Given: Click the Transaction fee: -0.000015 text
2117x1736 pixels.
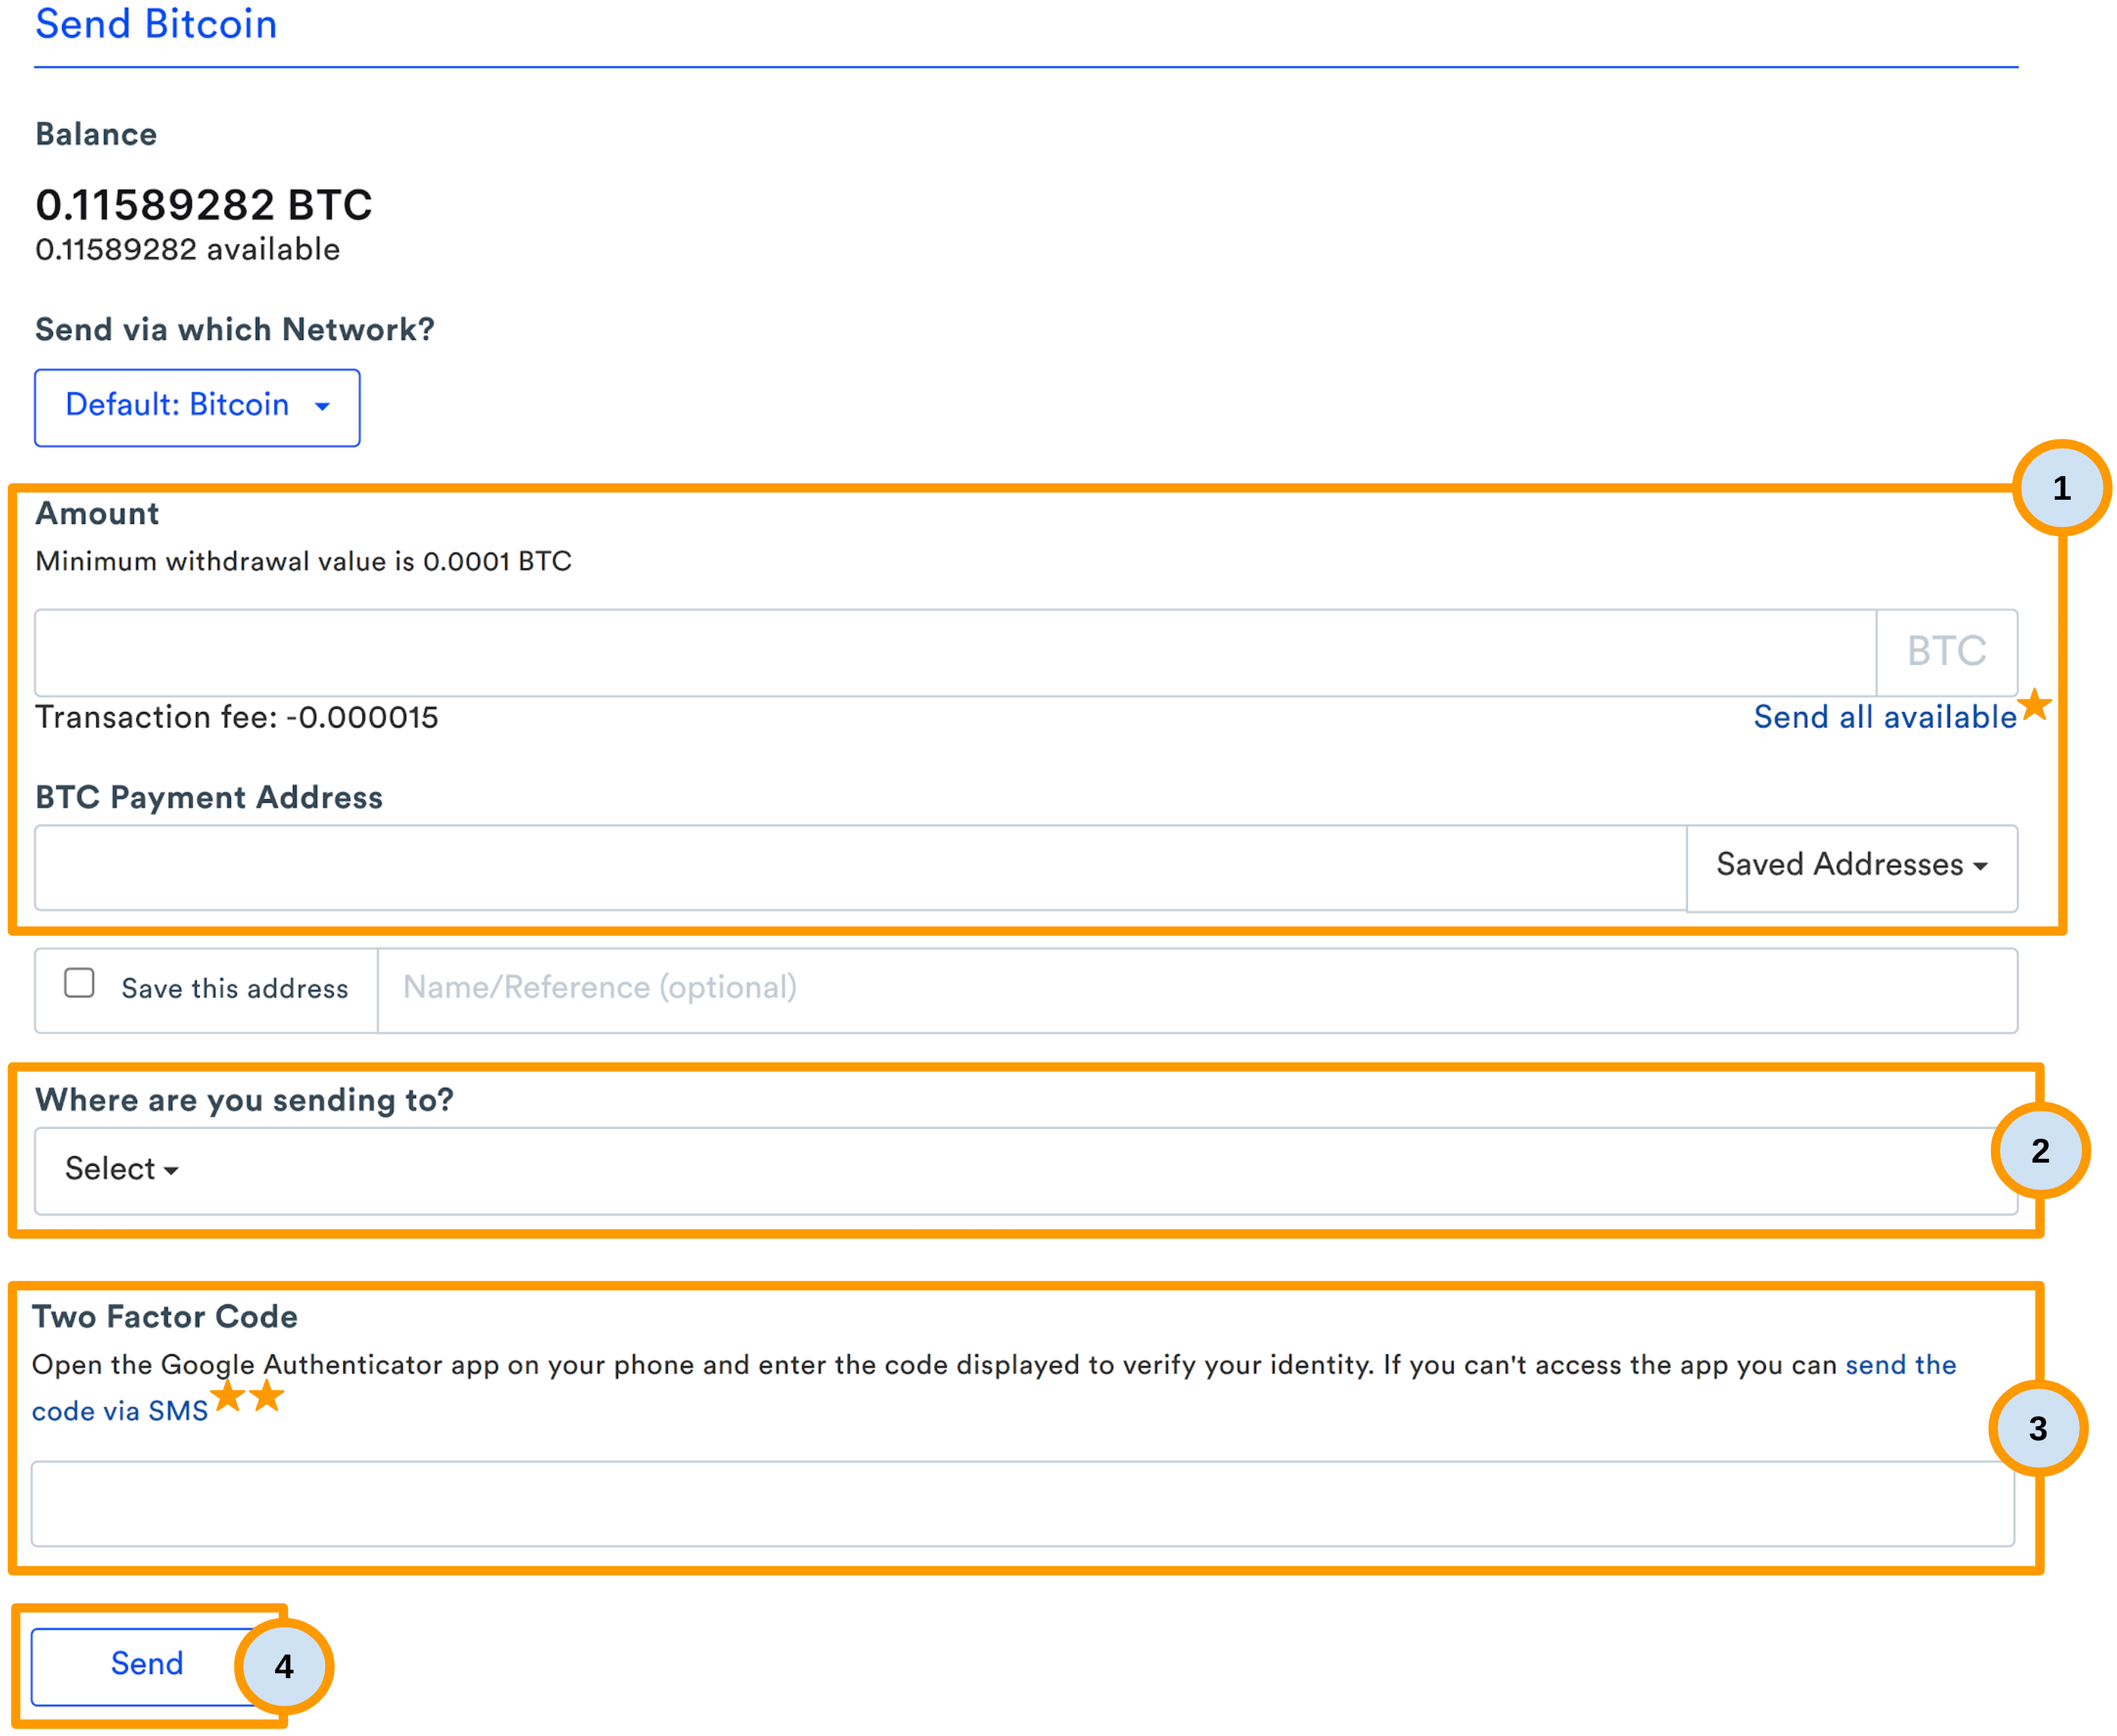Looking at the screenshot, I should click(237, 717).
